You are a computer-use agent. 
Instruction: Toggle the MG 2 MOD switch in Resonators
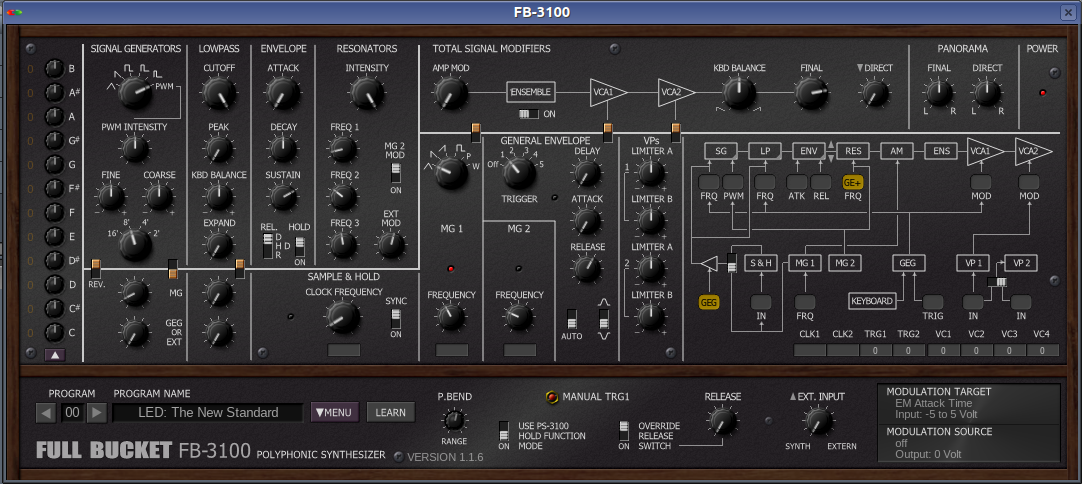(395, 173)
